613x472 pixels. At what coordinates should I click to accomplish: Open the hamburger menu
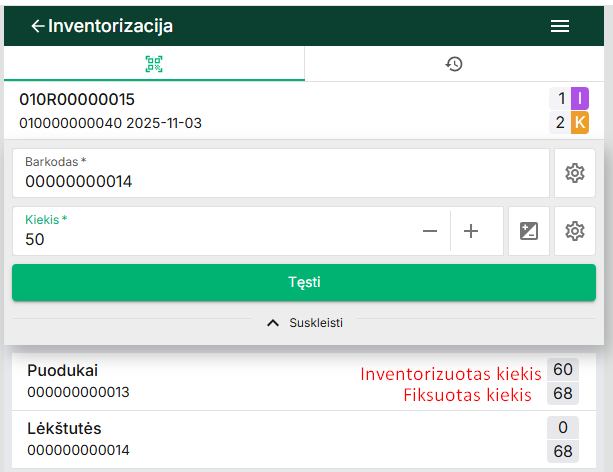tap(560, 26)
